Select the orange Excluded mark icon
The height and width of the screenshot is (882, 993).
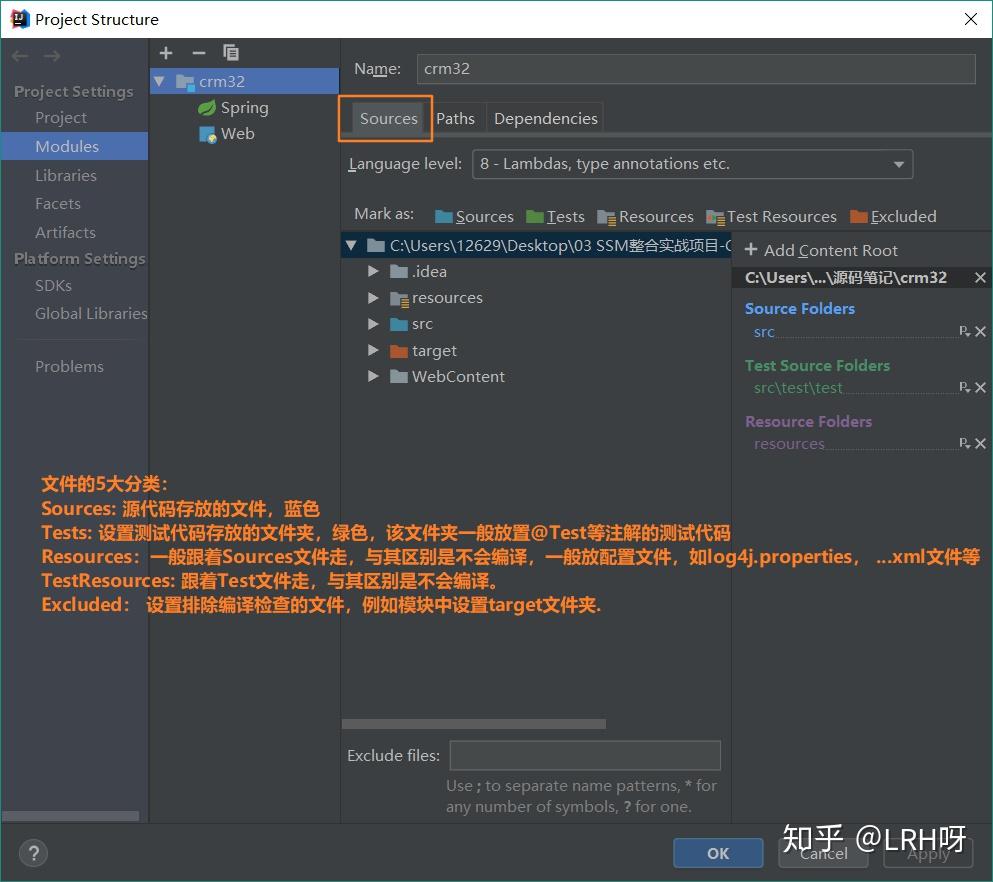pos(857,216)
